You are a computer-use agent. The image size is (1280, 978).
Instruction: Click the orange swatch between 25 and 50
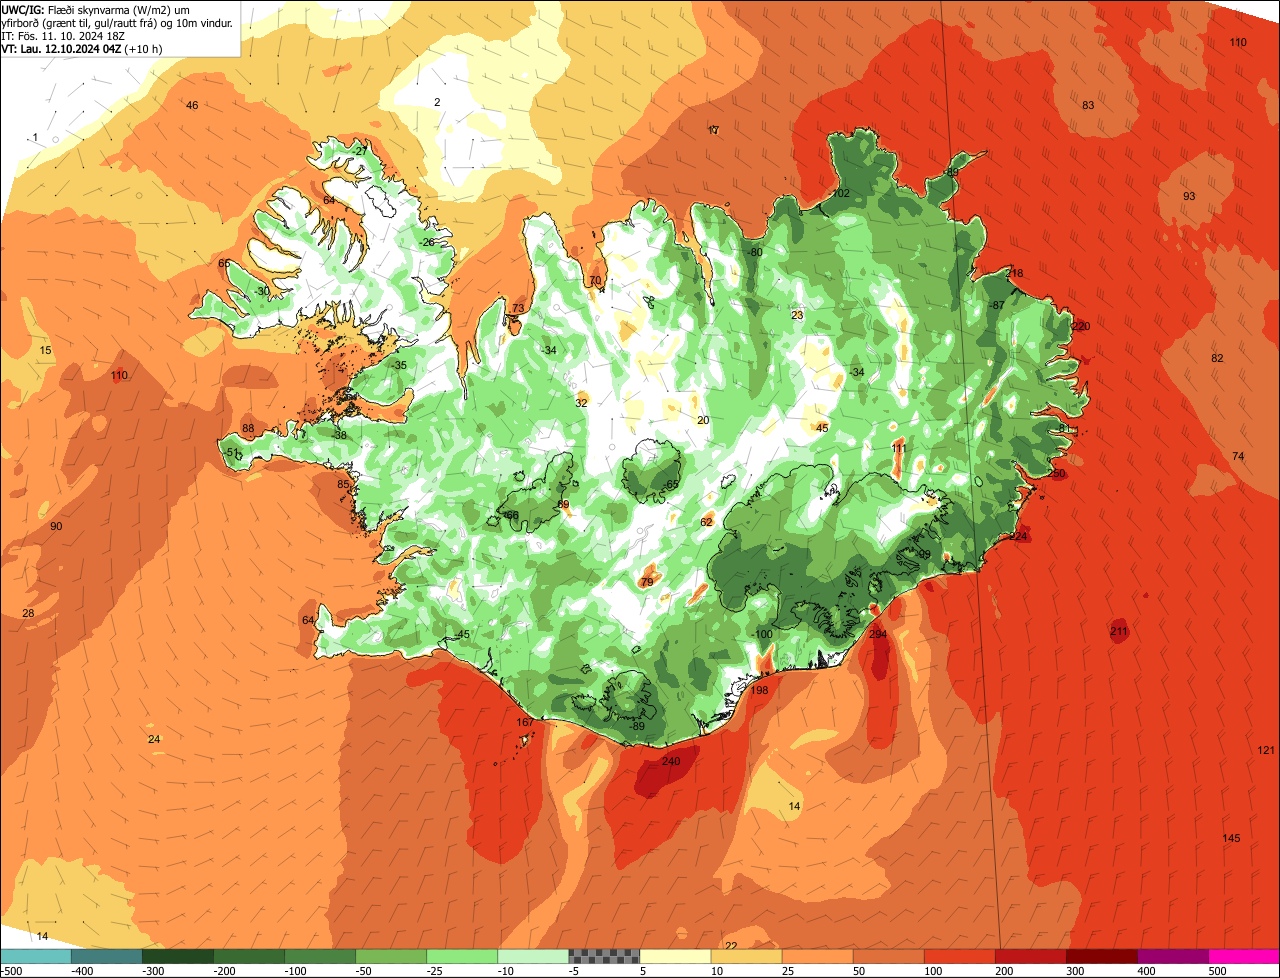pyautogui.click(x=817, y=956)
